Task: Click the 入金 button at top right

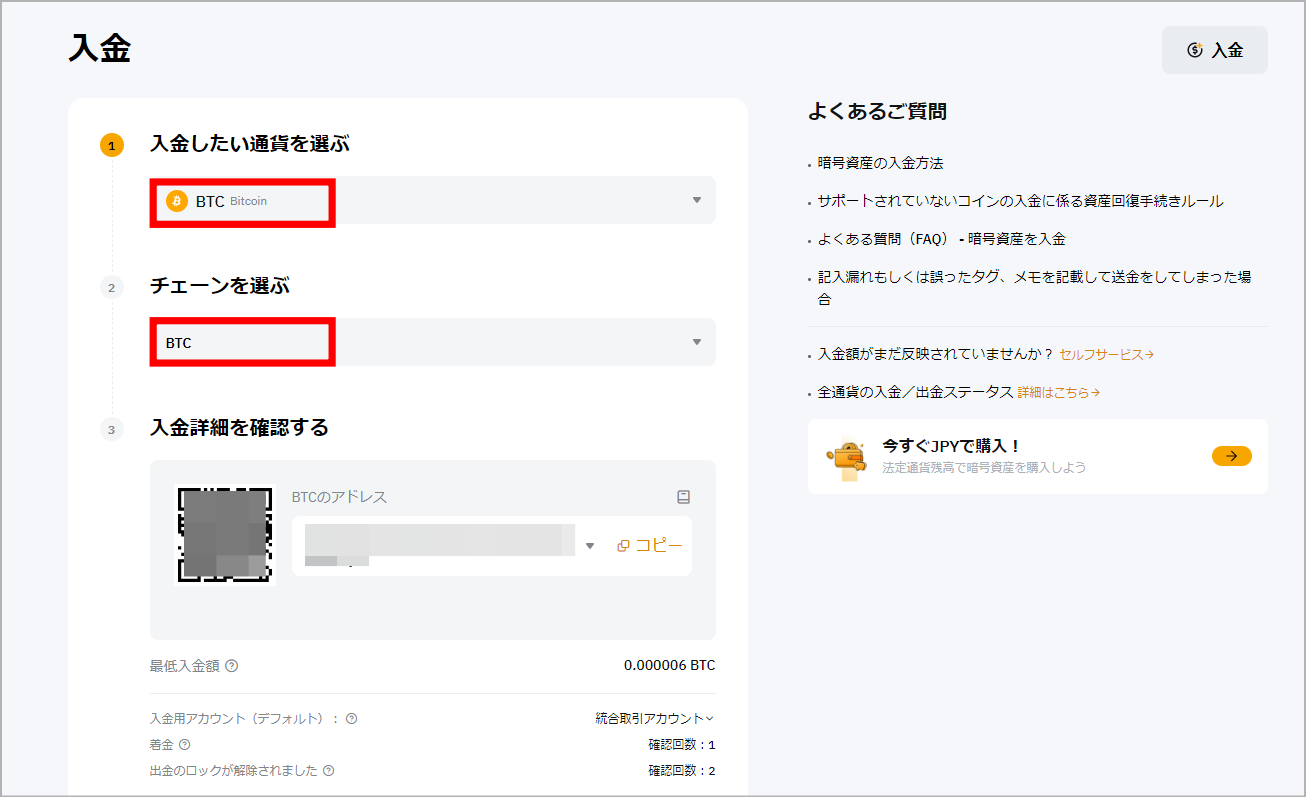Action: point(1214,50)
